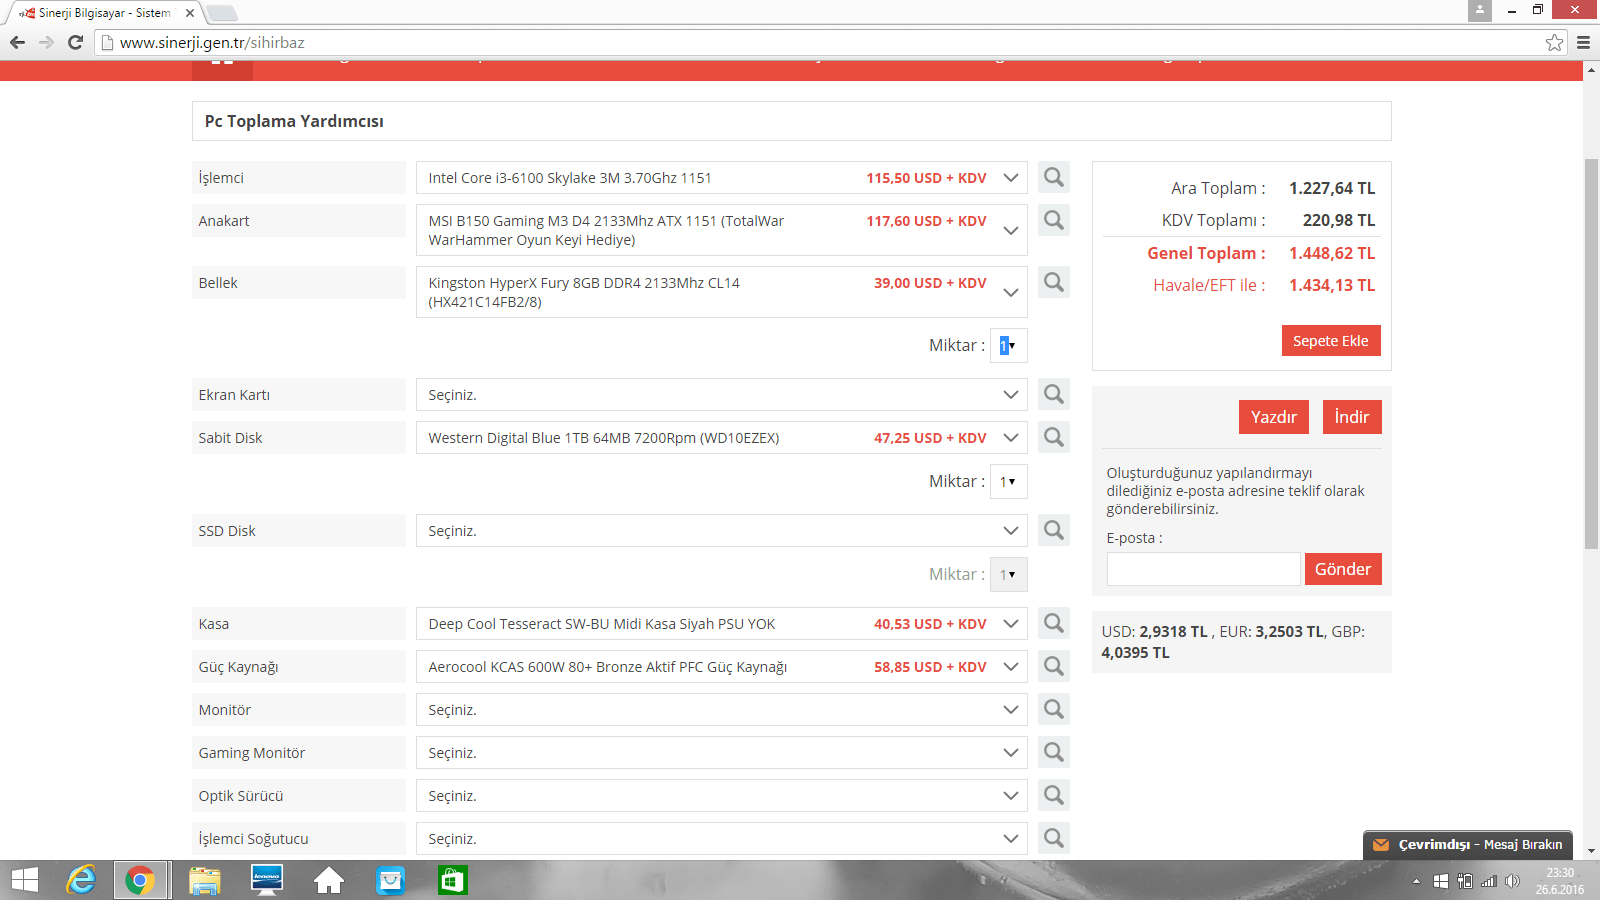Click the Optik Sürücü search magnifier

tap(1054, 795)
